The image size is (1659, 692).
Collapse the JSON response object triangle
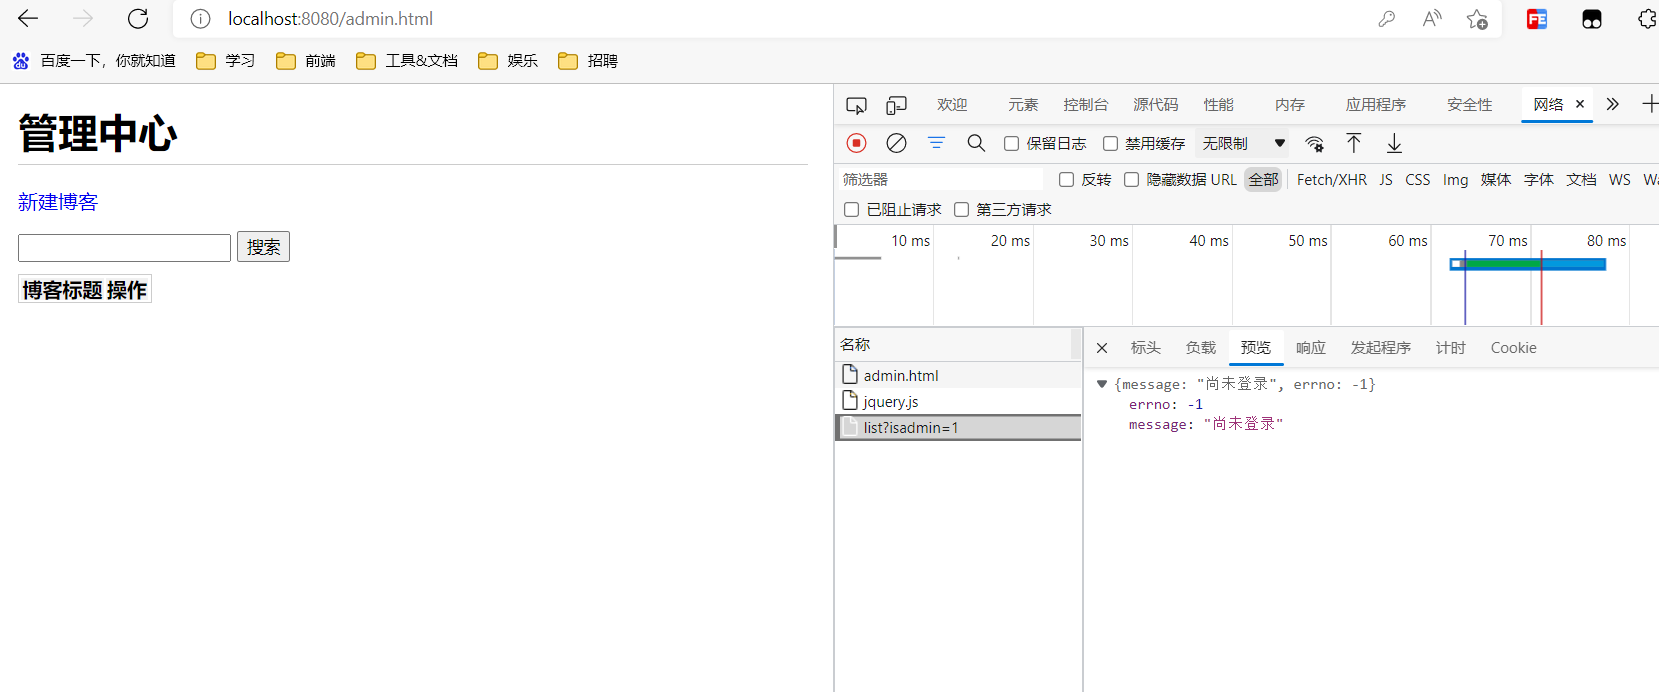pos(1102,384)
